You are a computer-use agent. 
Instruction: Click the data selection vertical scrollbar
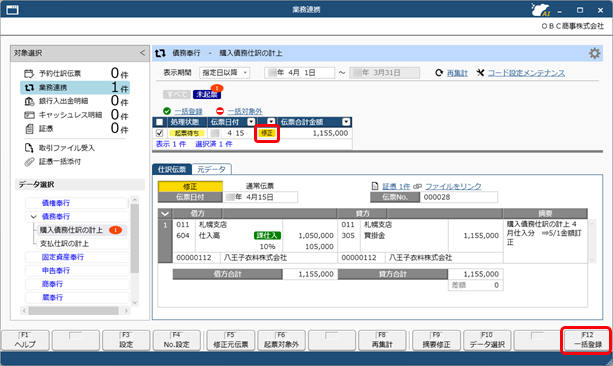[135, 239]
